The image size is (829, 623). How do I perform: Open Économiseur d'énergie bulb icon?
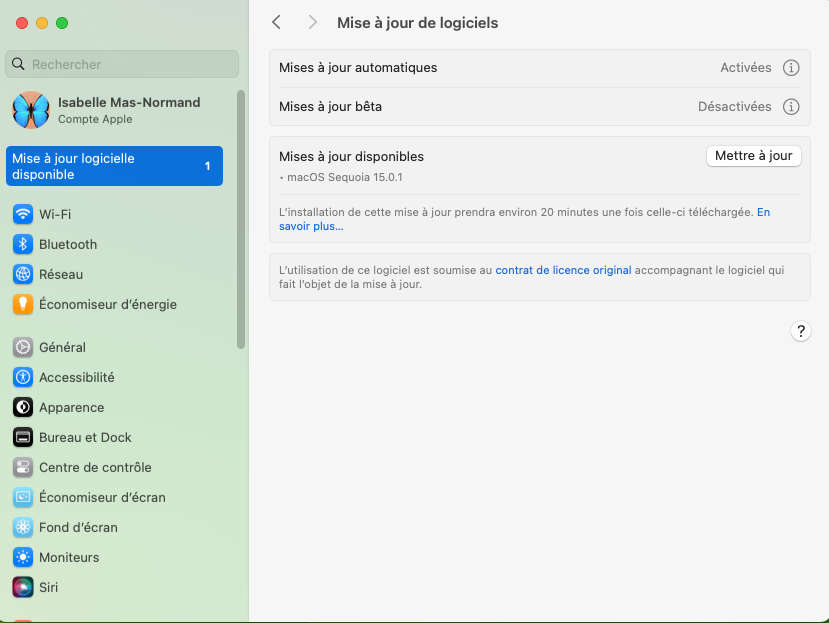click(23, 305)
